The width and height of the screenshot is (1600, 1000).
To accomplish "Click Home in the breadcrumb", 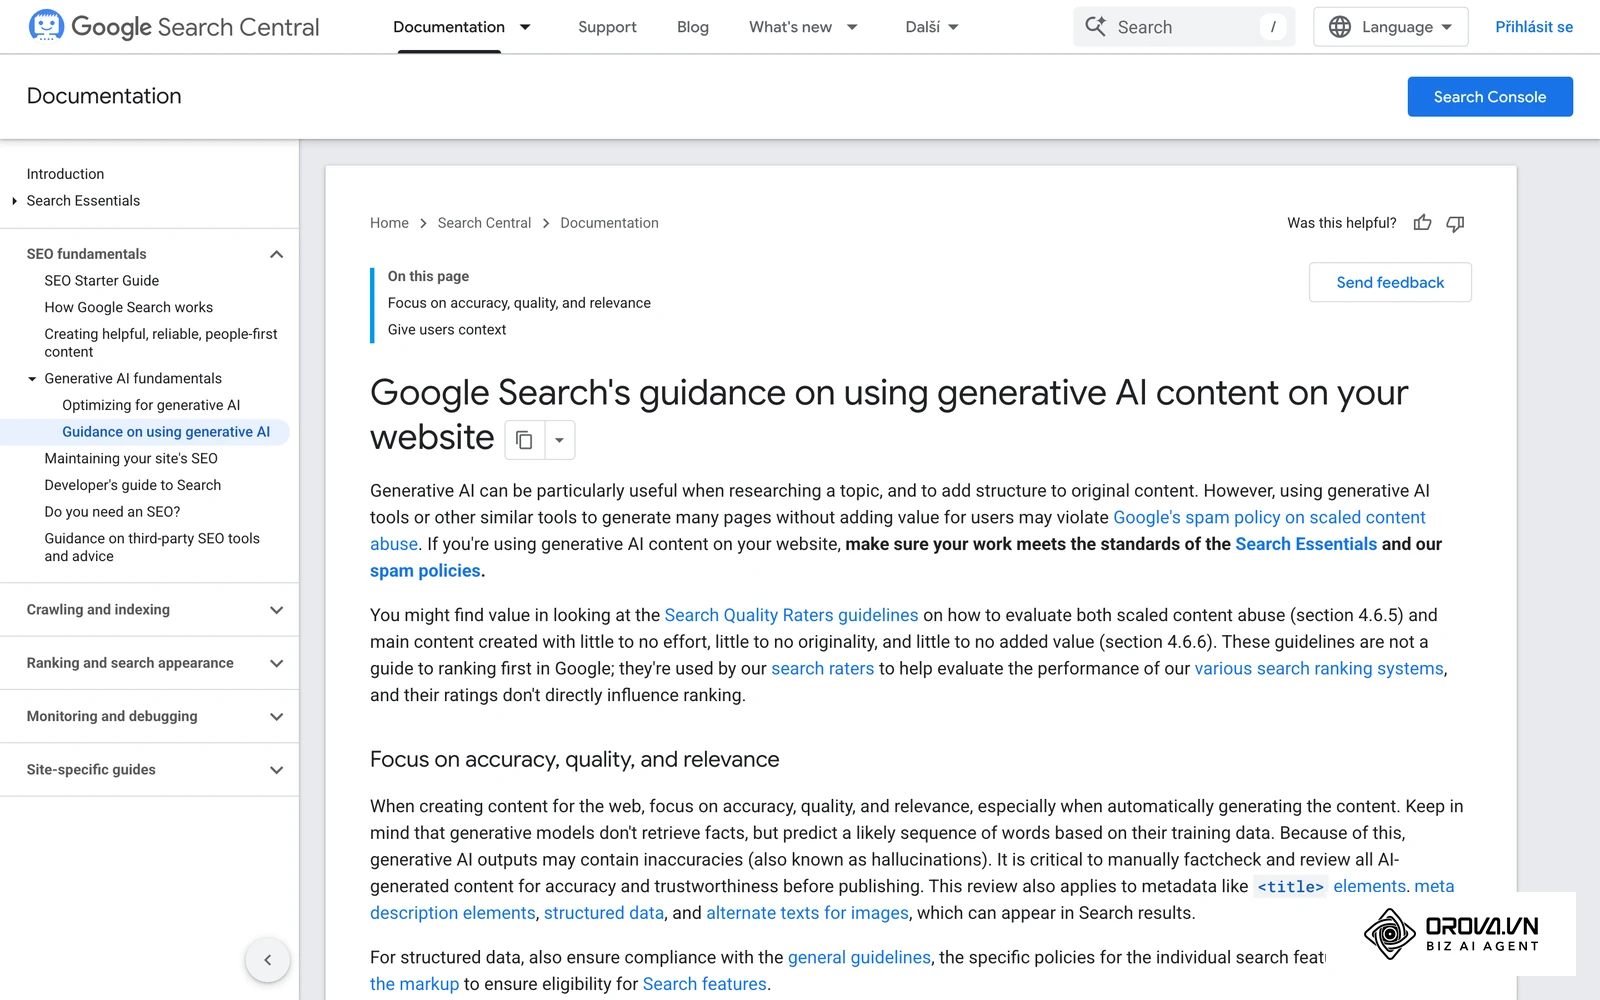I will point(389,223).
